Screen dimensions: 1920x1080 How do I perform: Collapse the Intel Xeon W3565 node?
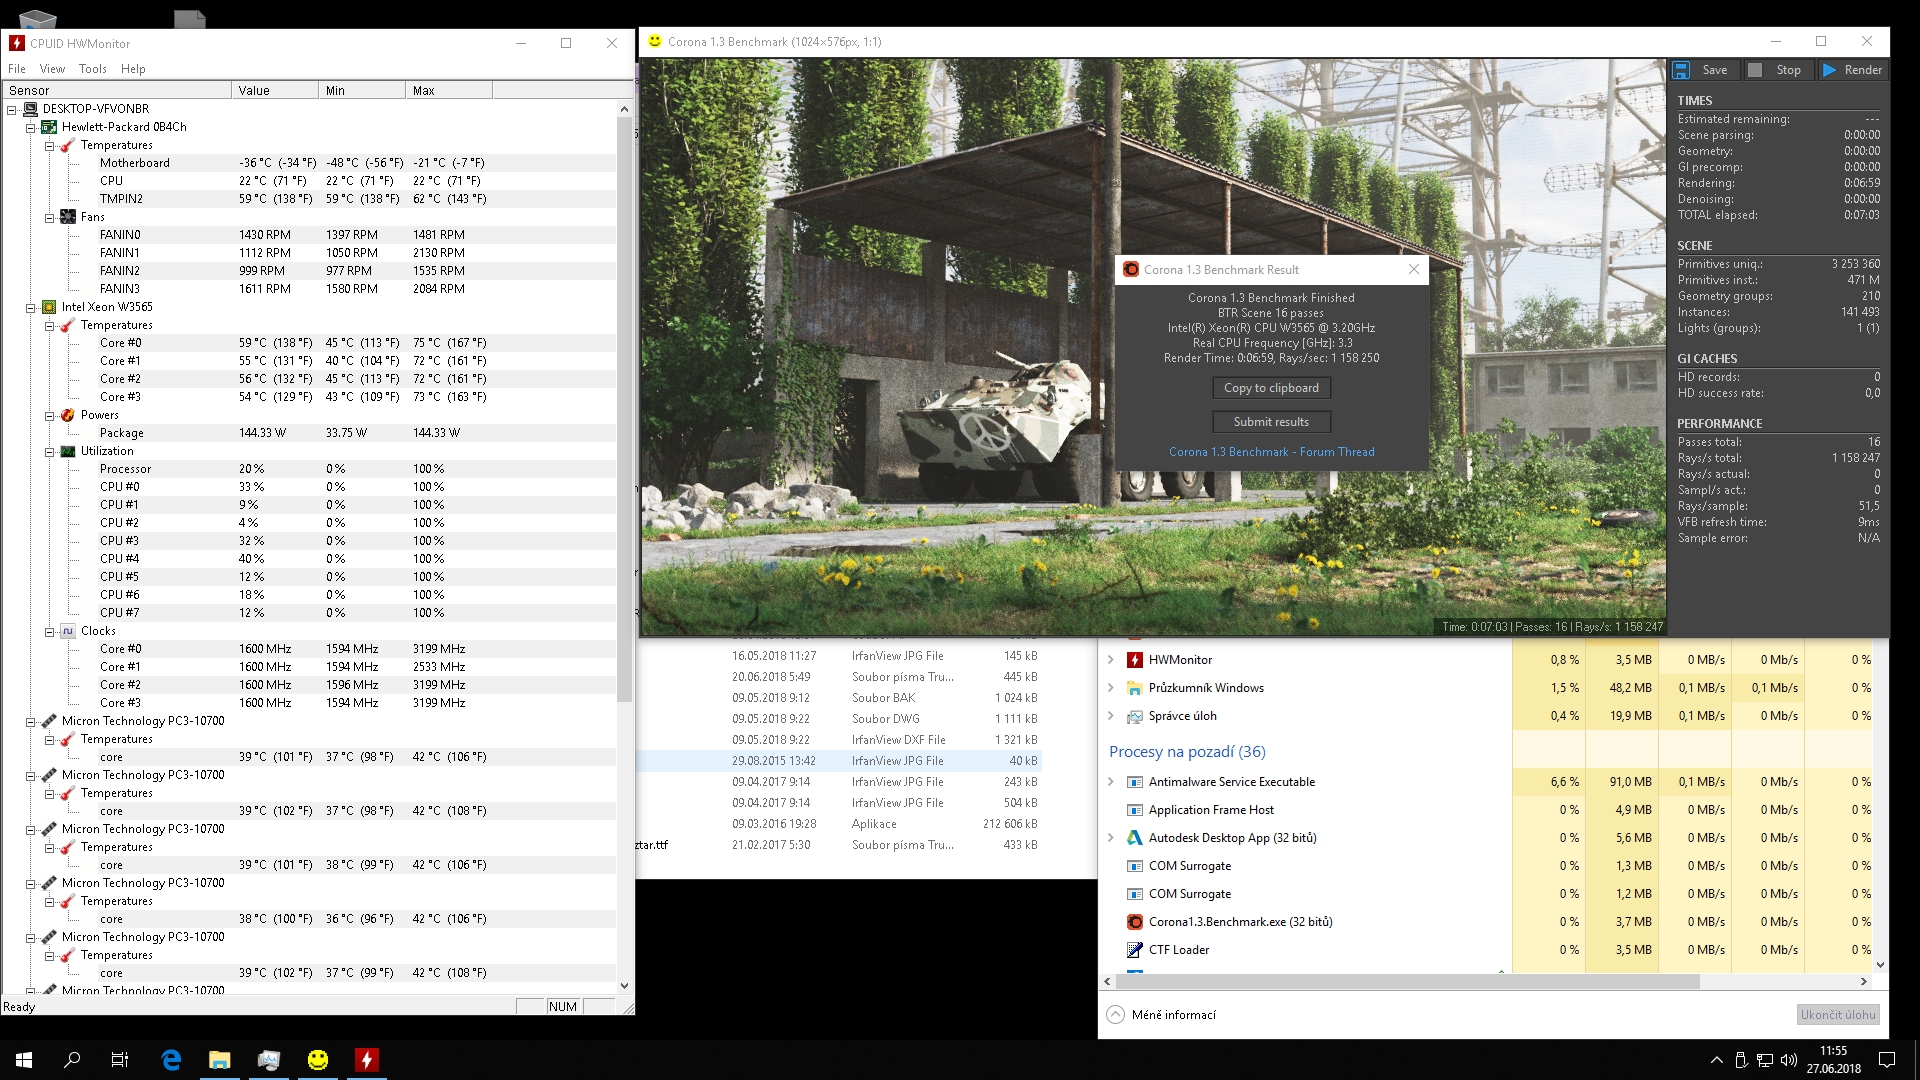coord(30,307)
